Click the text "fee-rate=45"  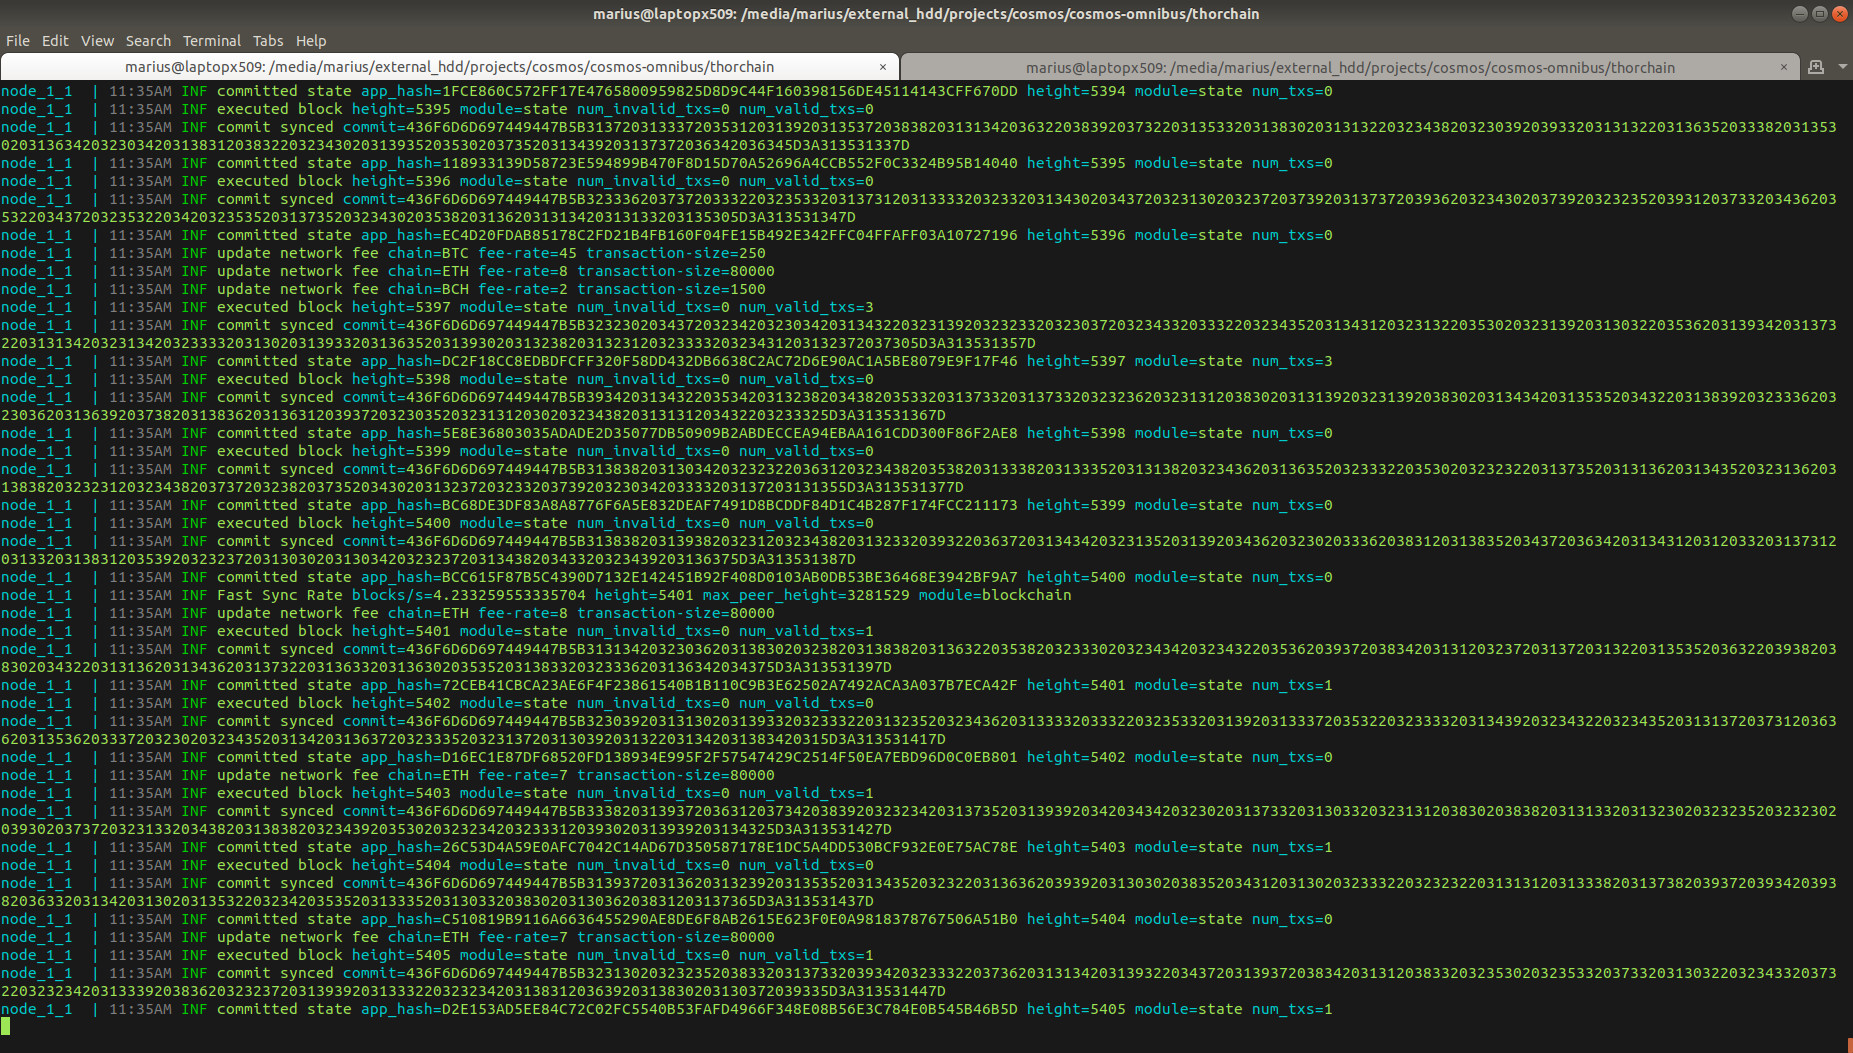pyautogui.click(x=527, y=253)
